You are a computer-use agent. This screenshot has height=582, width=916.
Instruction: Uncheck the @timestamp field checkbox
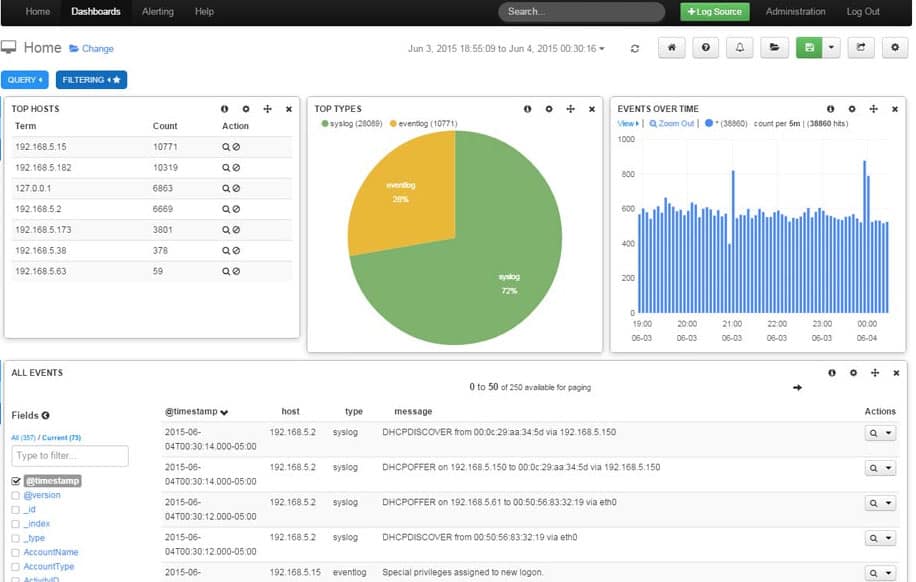pyautogui.click(x=15, y=481)
